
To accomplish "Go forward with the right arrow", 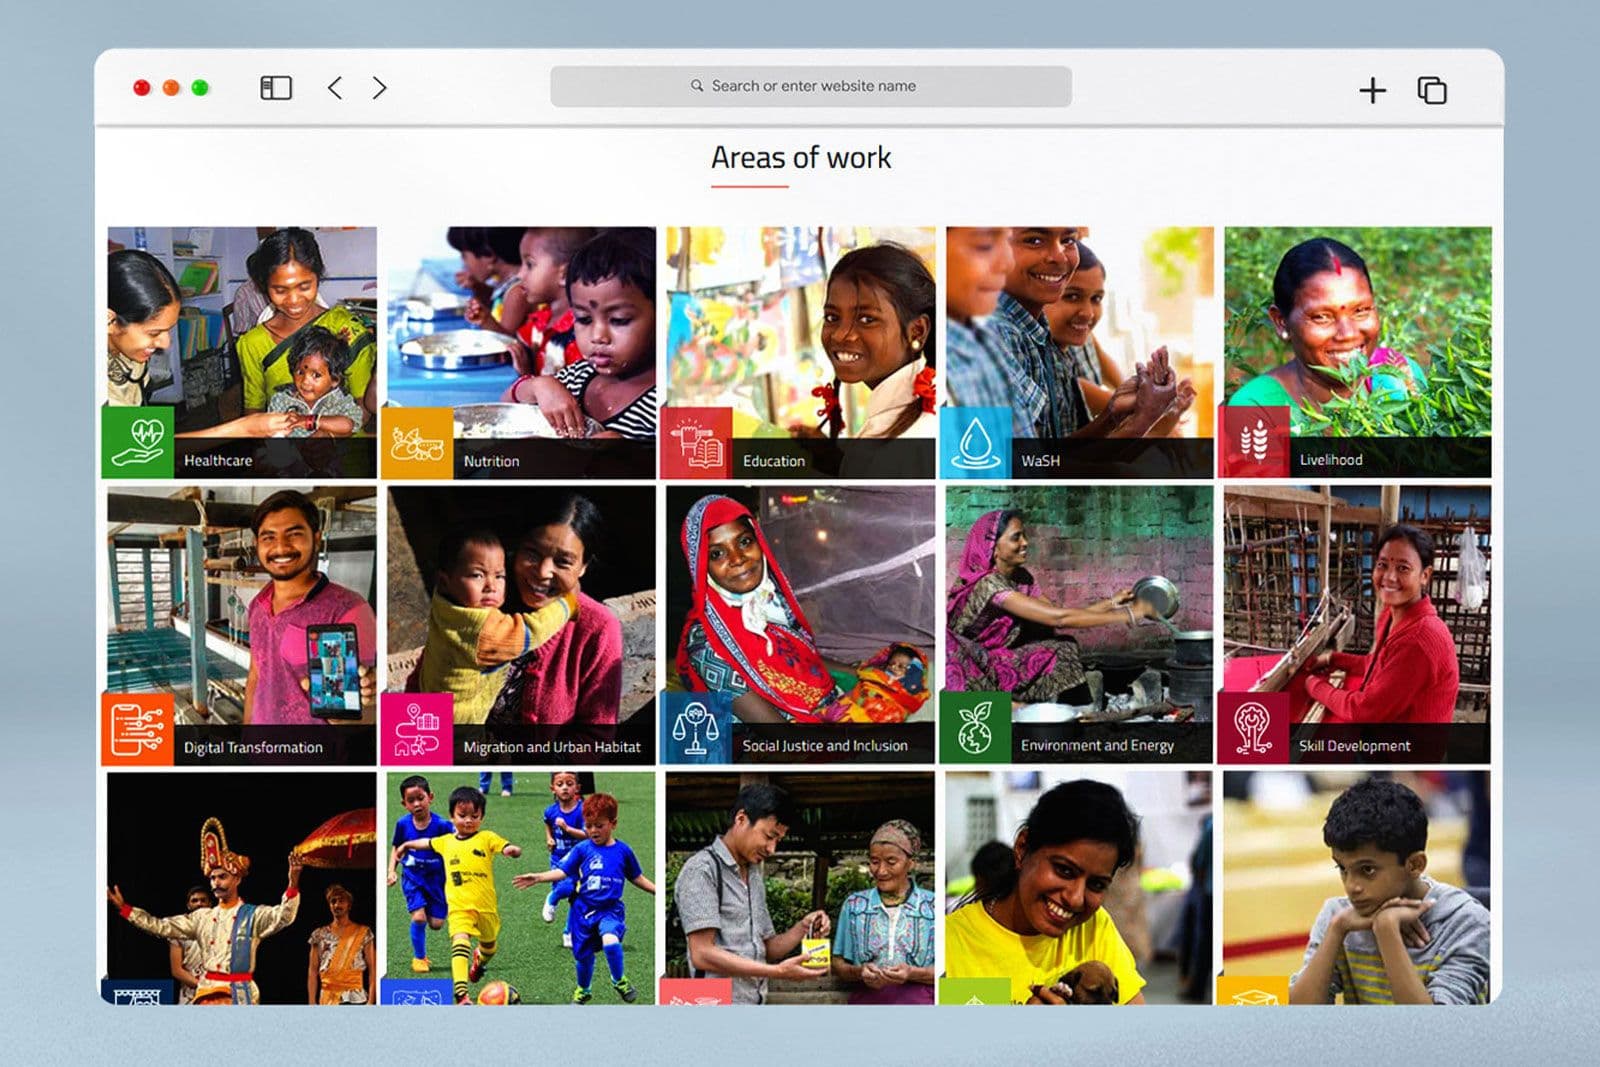I will [379, 88].
